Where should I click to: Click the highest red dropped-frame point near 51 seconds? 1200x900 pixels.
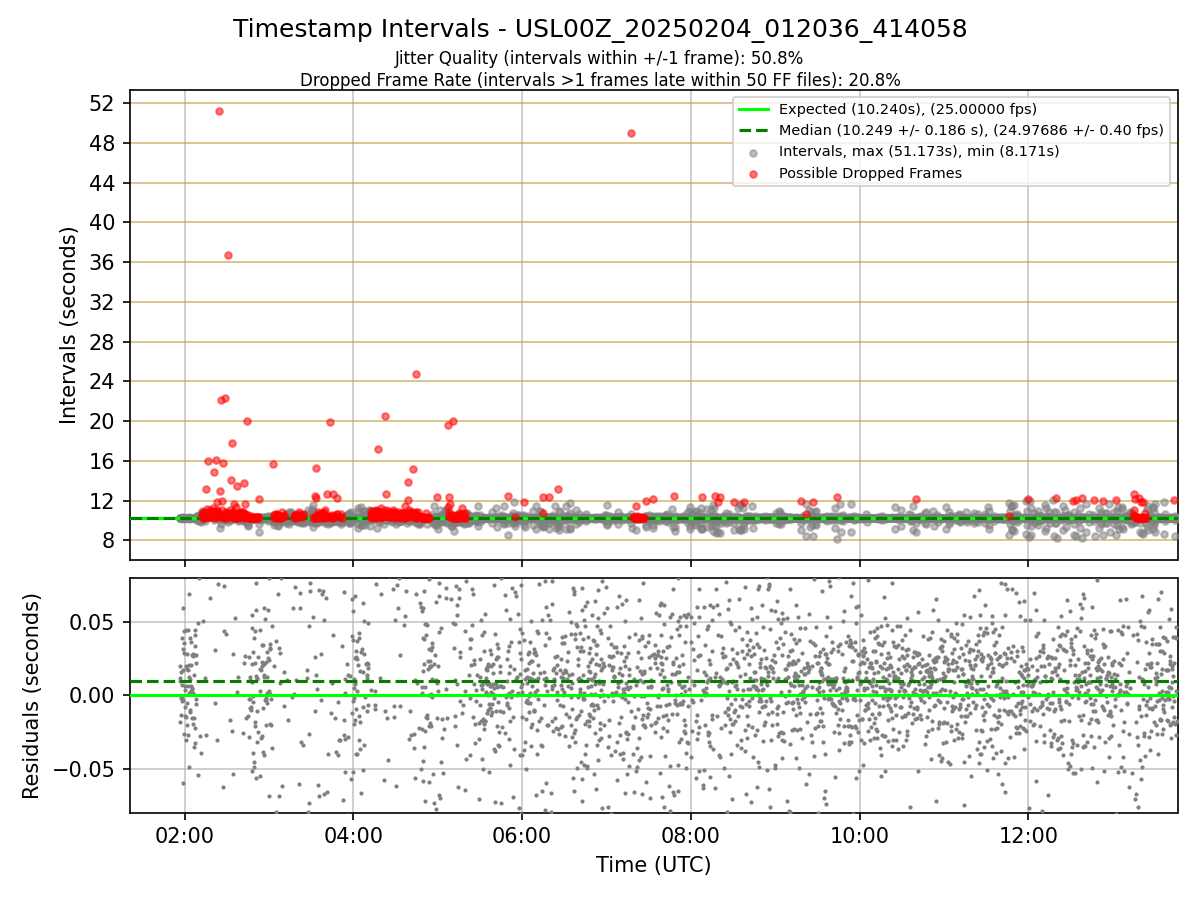tap(219, 111)
